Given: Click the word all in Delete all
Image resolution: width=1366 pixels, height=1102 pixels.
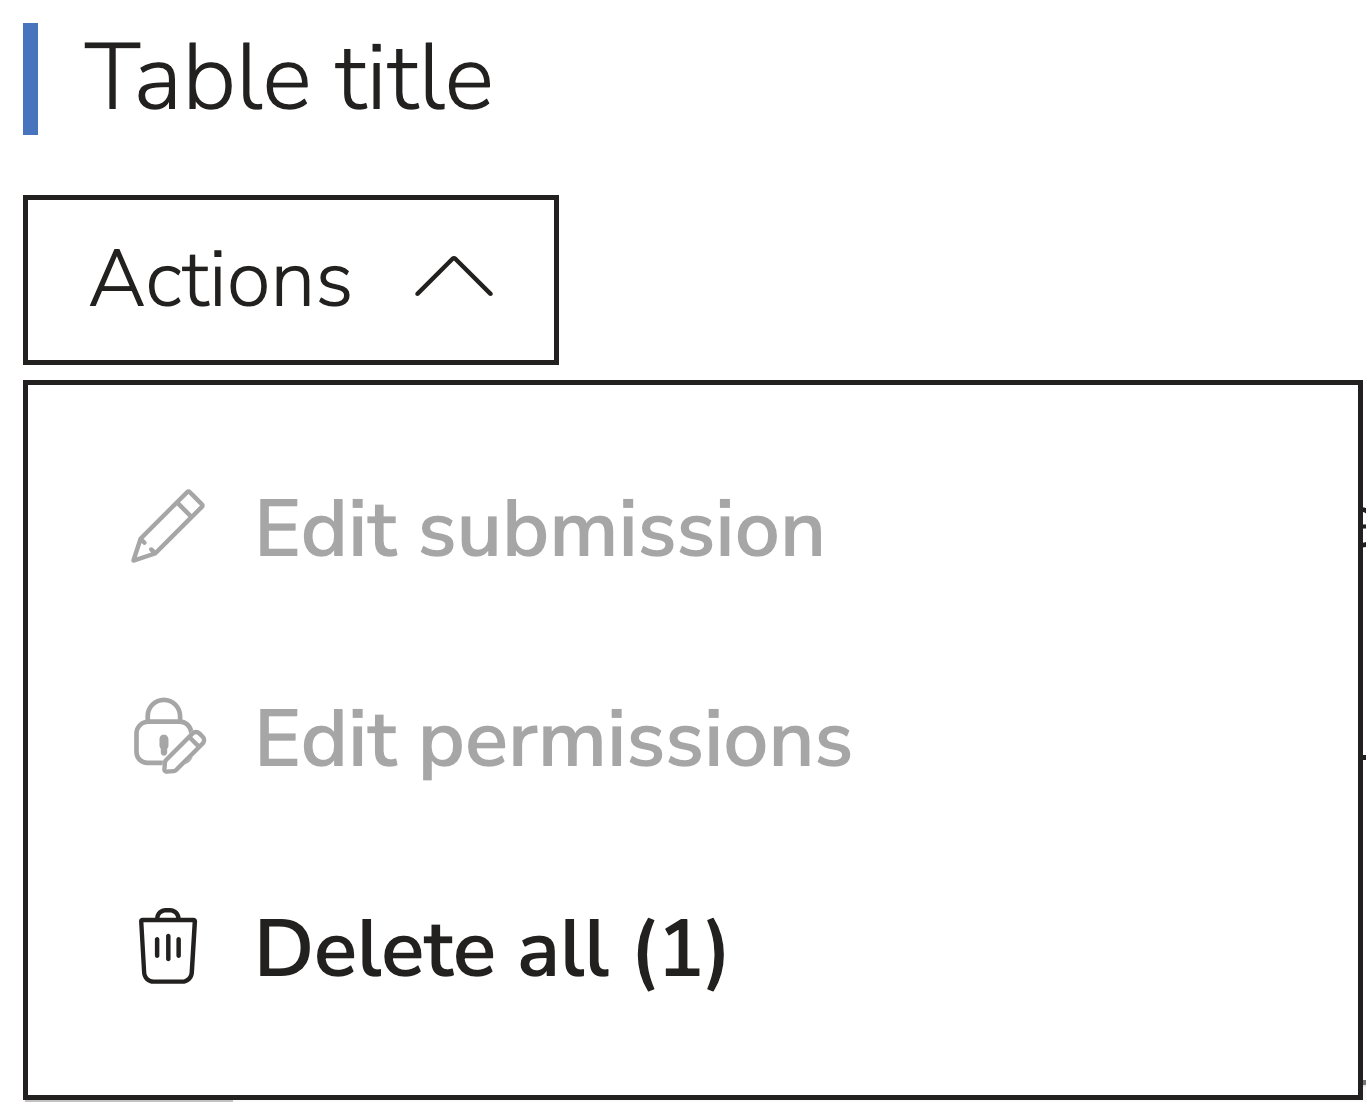Looking at the screenshot, I should [563, 948].
